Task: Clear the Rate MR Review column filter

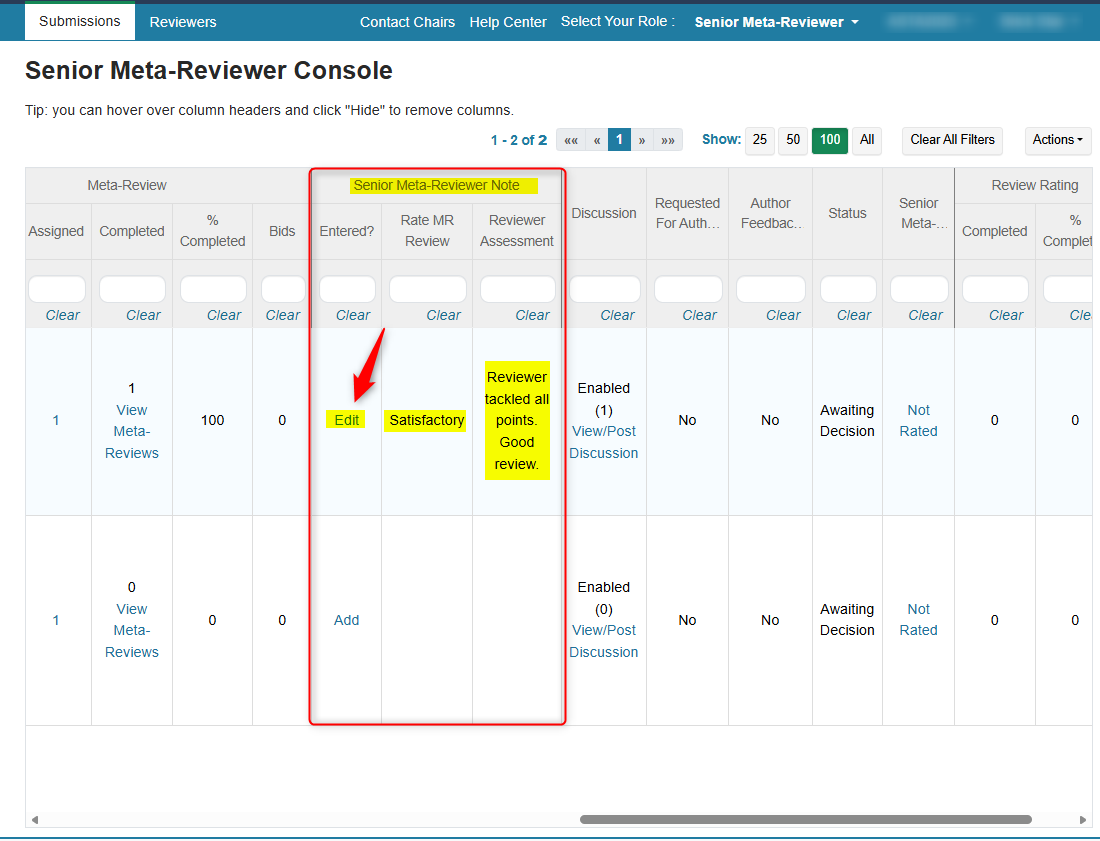Action: tap(443, 315)
